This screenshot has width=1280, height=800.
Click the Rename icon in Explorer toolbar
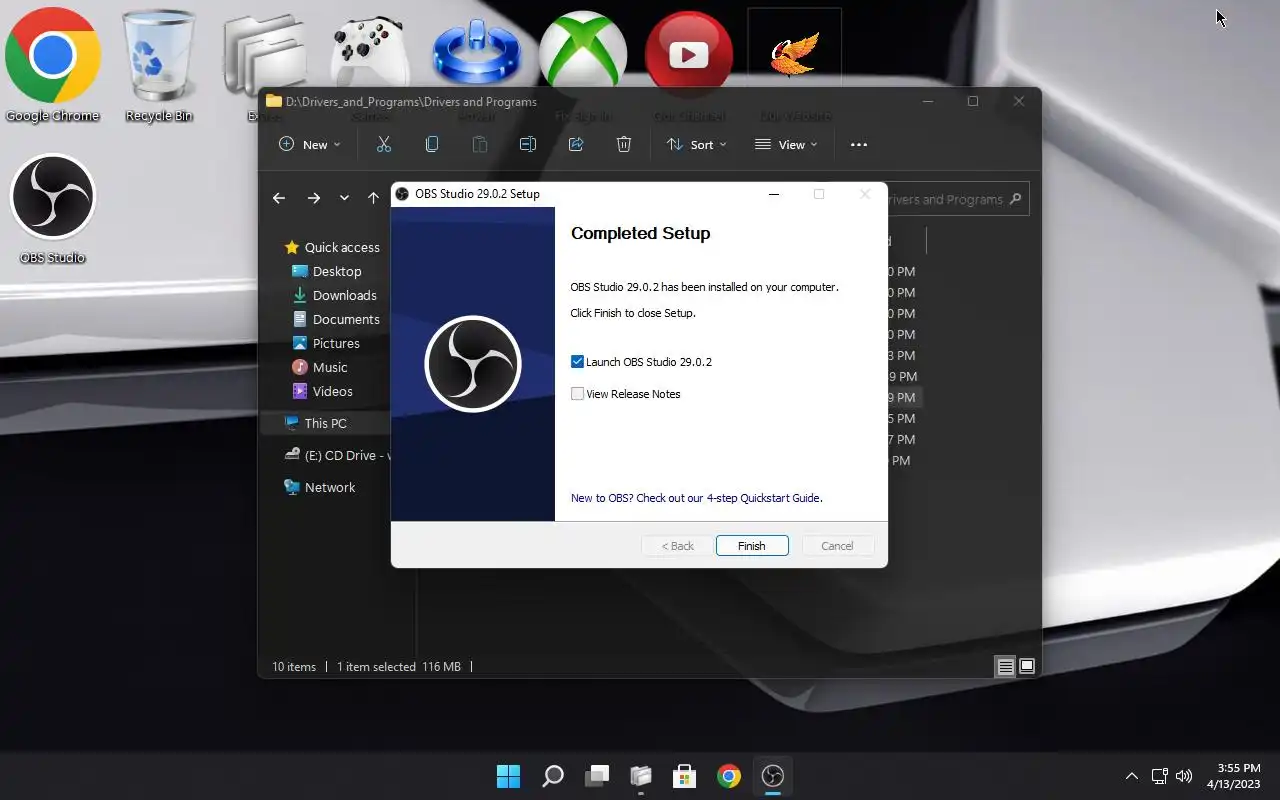pyautogui.click(x=528, y=145)
